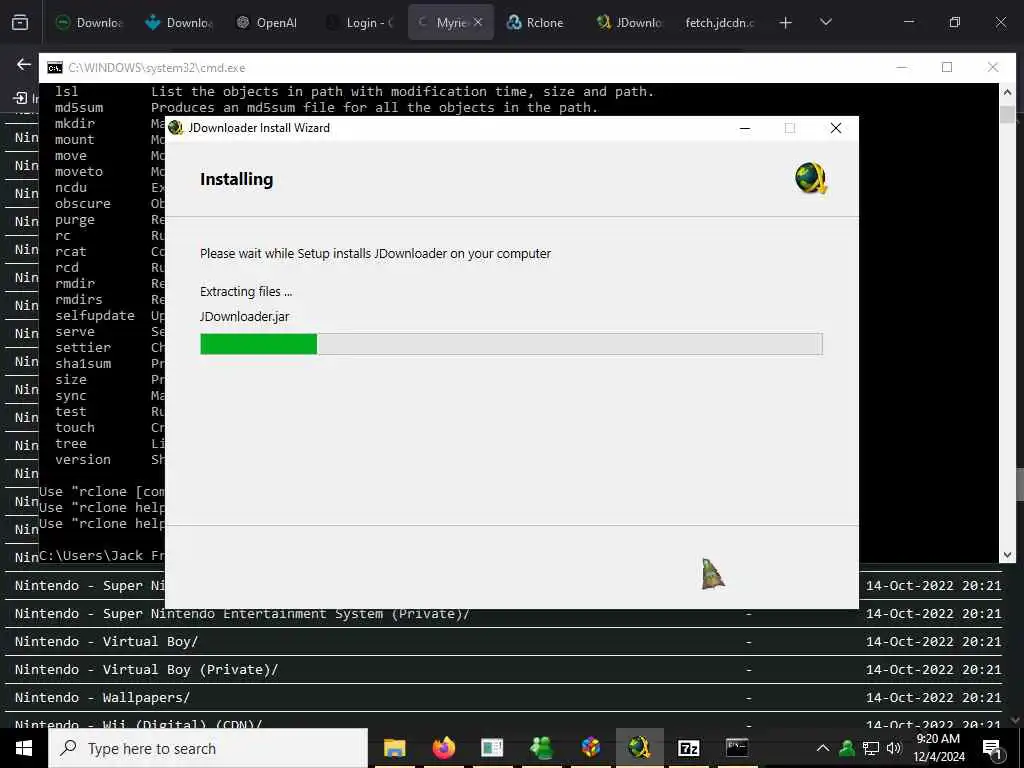Open the 'Nintendo - Wallpapers/' folder link
The width and height of the screenshot is (1024, 768).
(x=103, y=698)
